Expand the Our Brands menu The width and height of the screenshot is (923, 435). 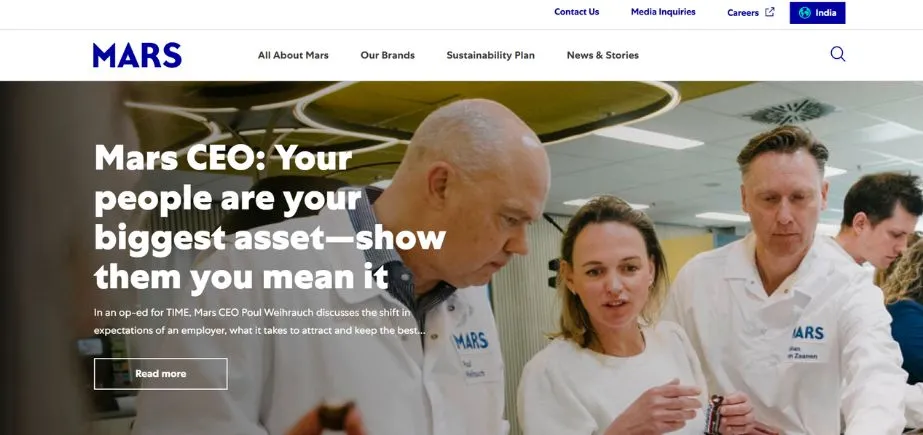(x=387, y=55)
